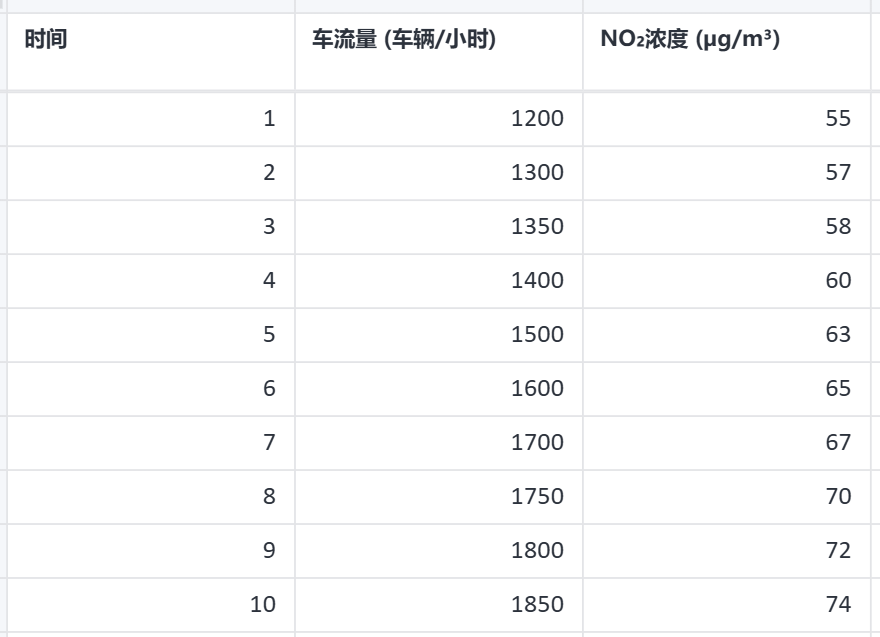
Task: Click the traffic flow cell showing 1800
Action: 439,551
